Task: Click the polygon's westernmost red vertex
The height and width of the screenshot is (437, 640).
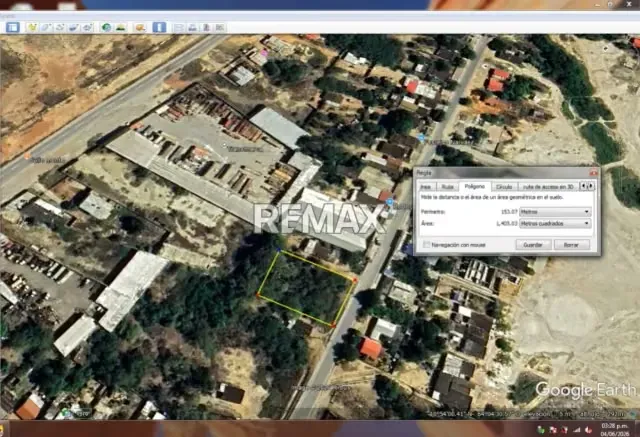Action: pos(258,294)
